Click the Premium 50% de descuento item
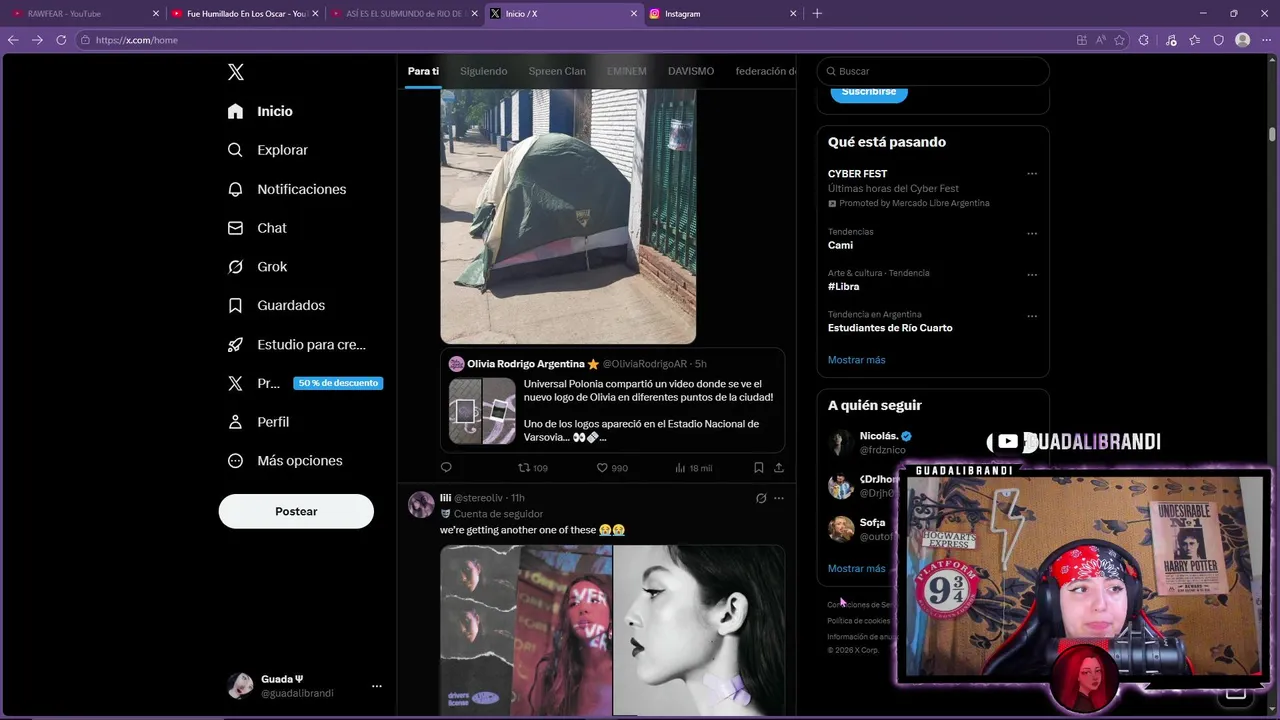 pyautogui.click(x=304, y=383)
